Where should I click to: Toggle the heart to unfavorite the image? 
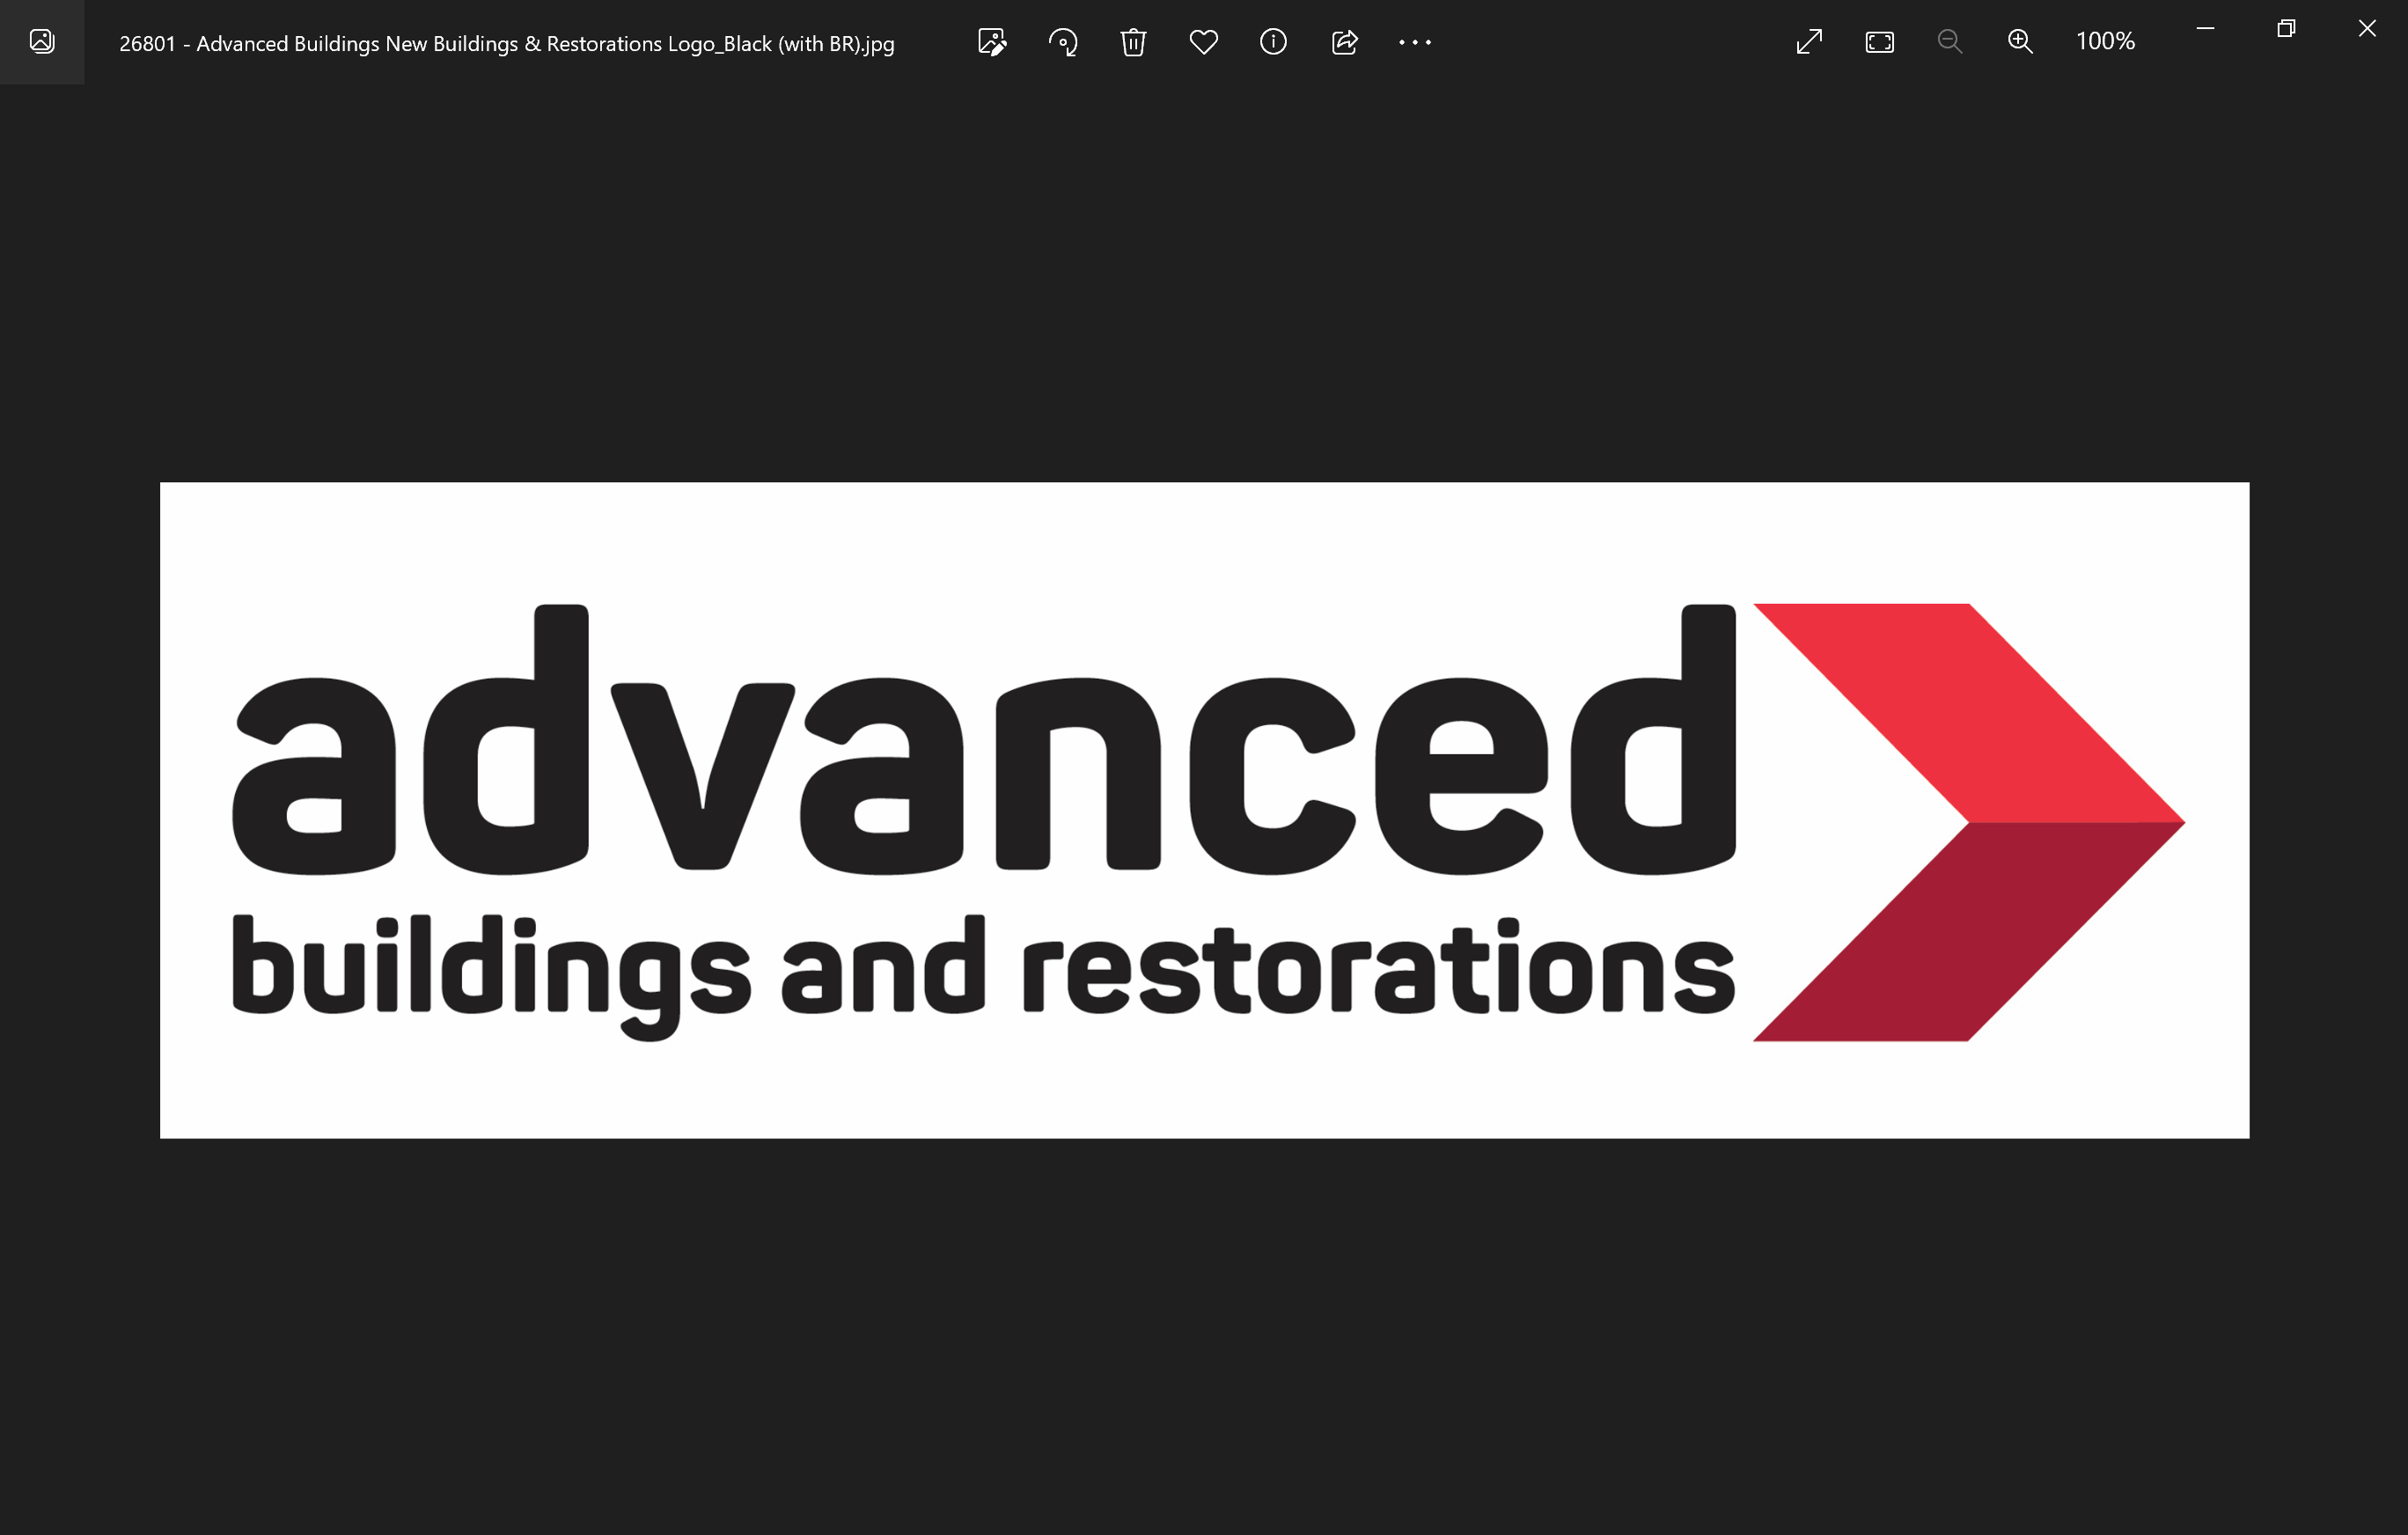(1203, 42)
